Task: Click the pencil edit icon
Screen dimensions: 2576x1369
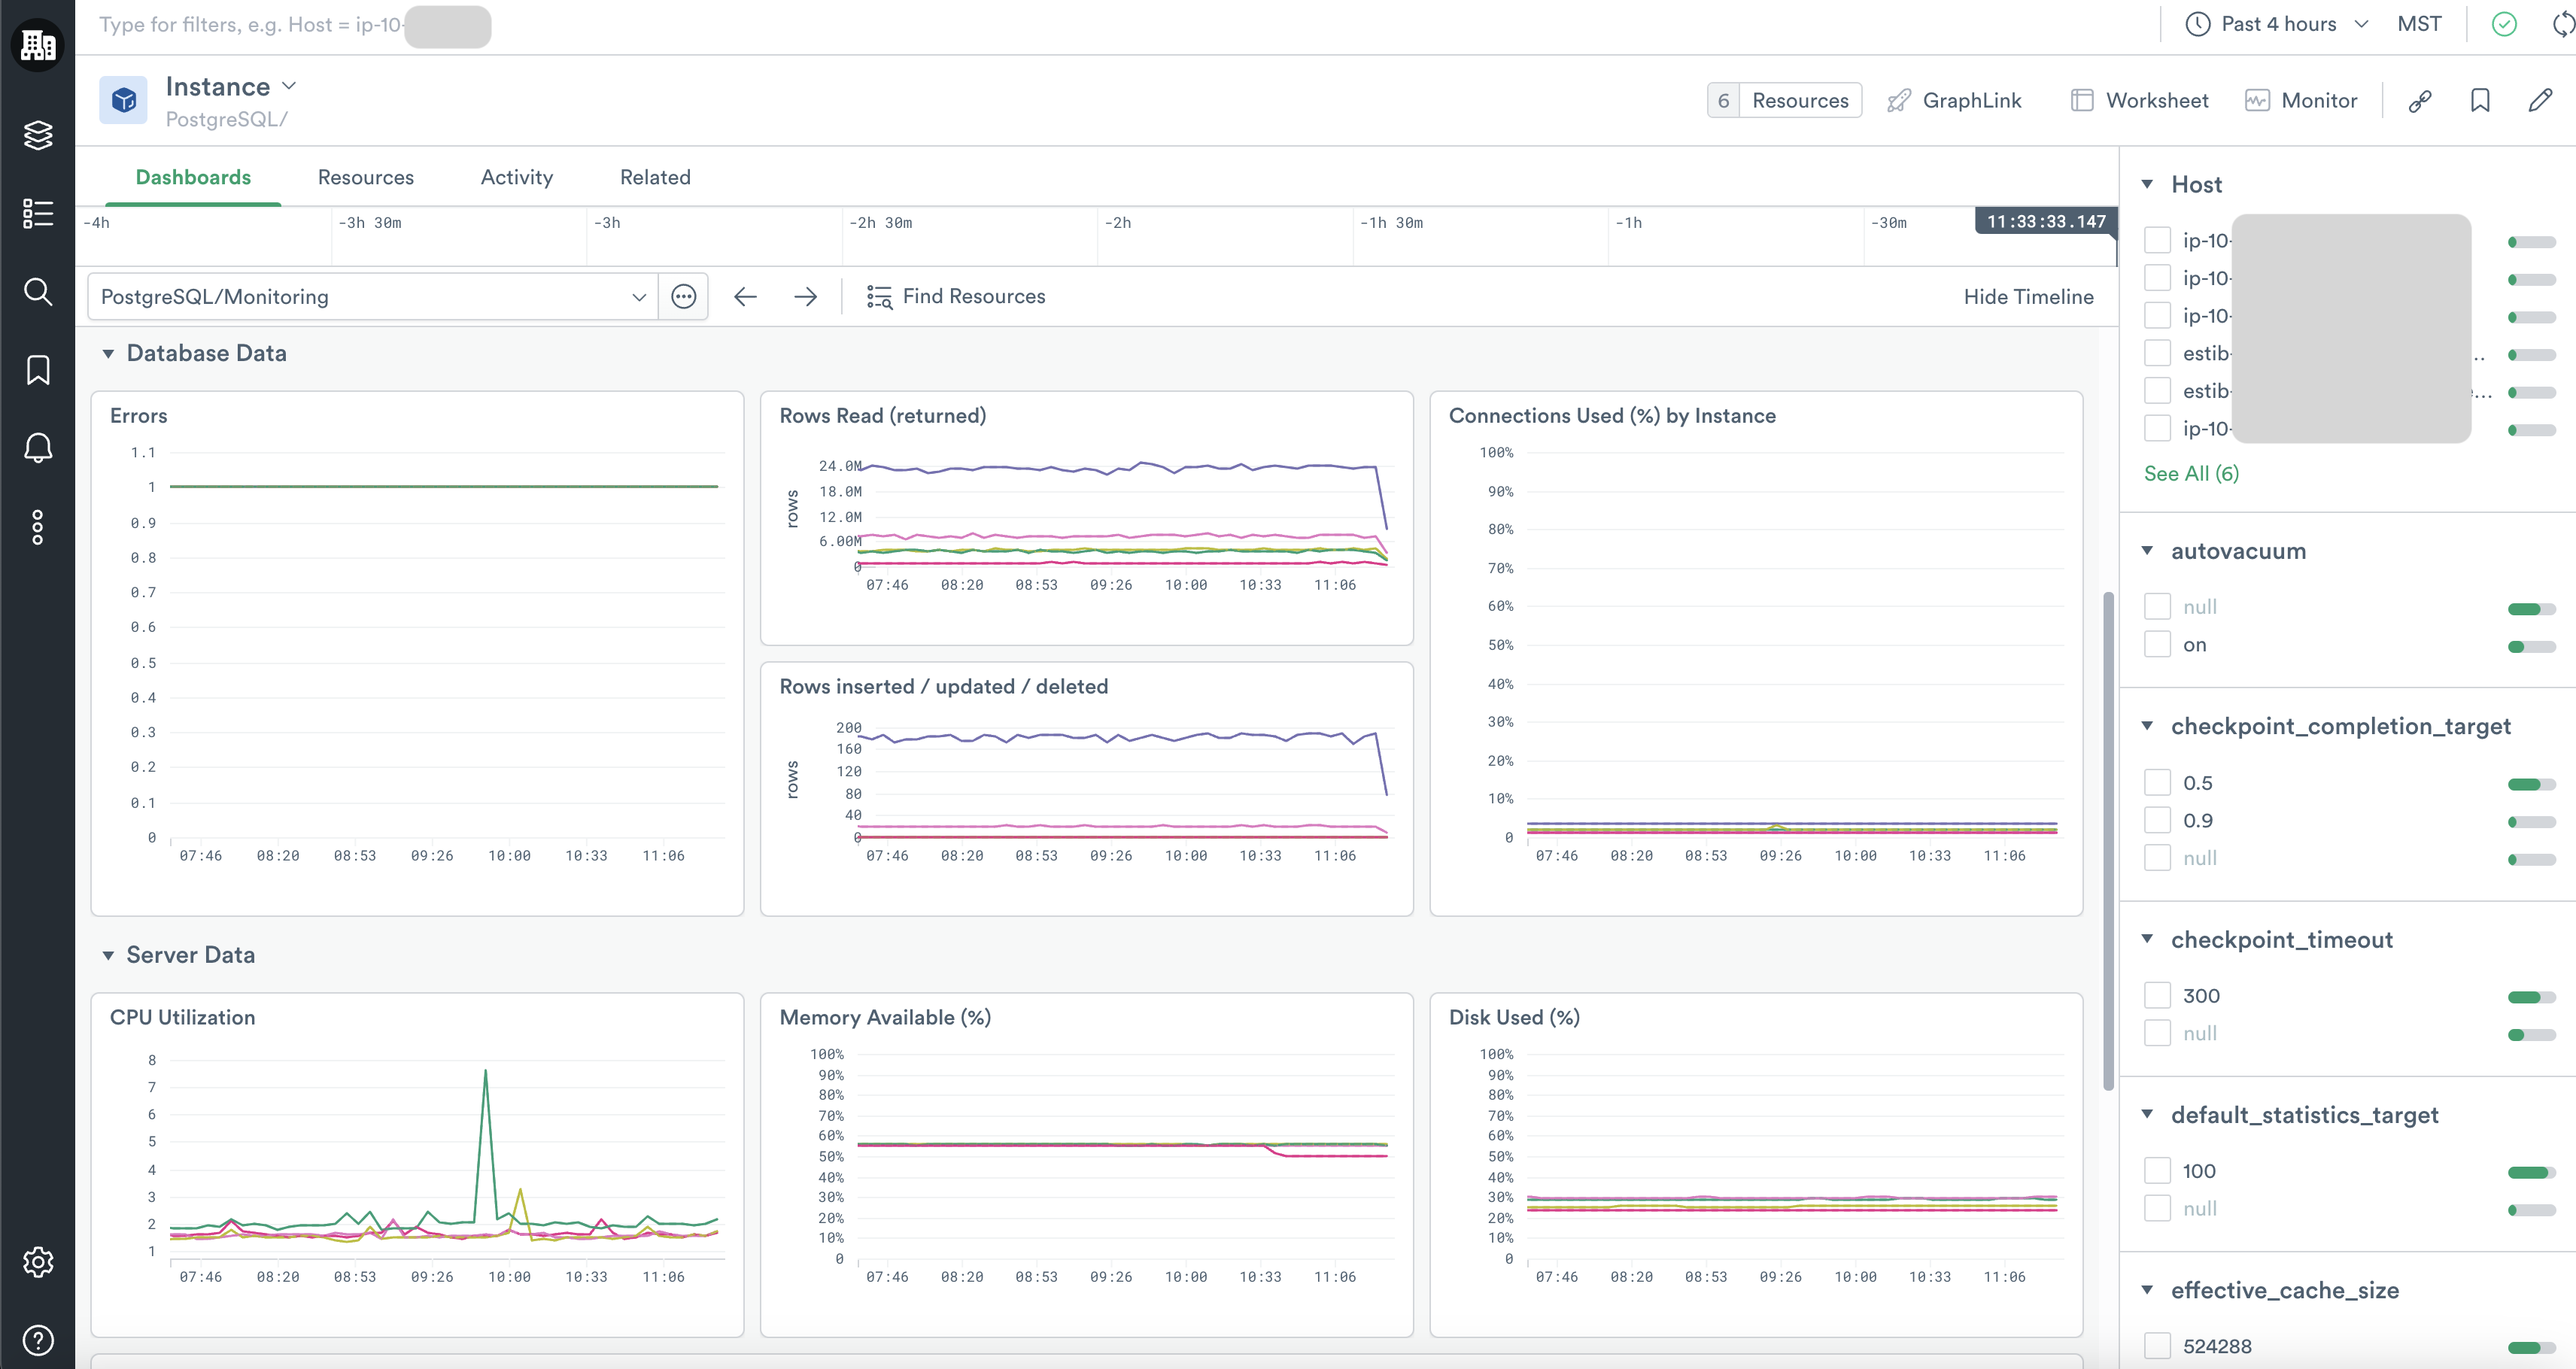Action: pos(2540,101)
